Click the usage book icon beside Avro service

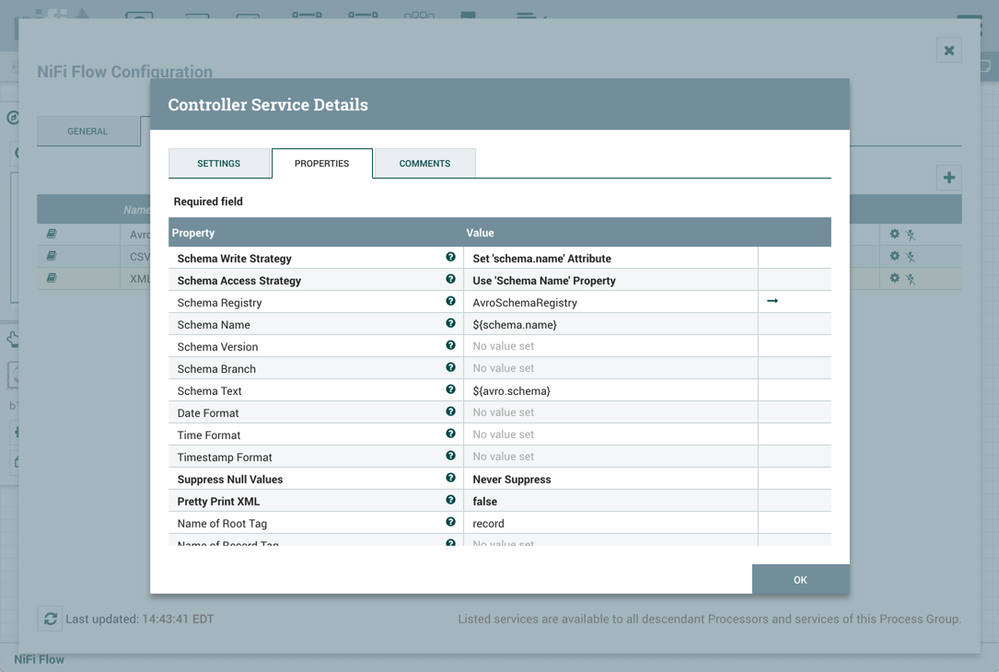[x=50, y=234]
